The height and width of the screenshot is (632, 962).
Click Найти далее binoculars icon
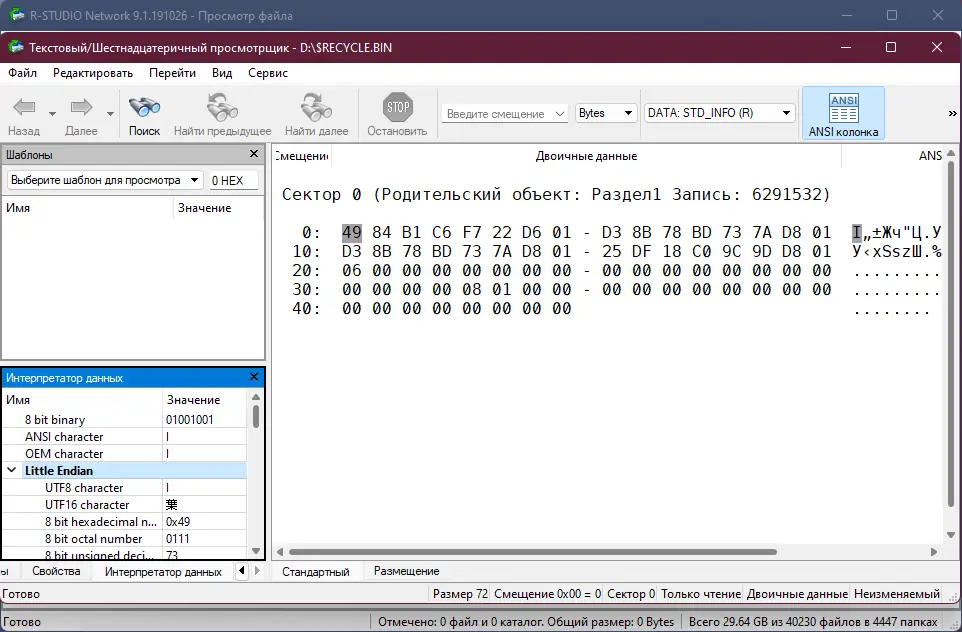(316, 107)
